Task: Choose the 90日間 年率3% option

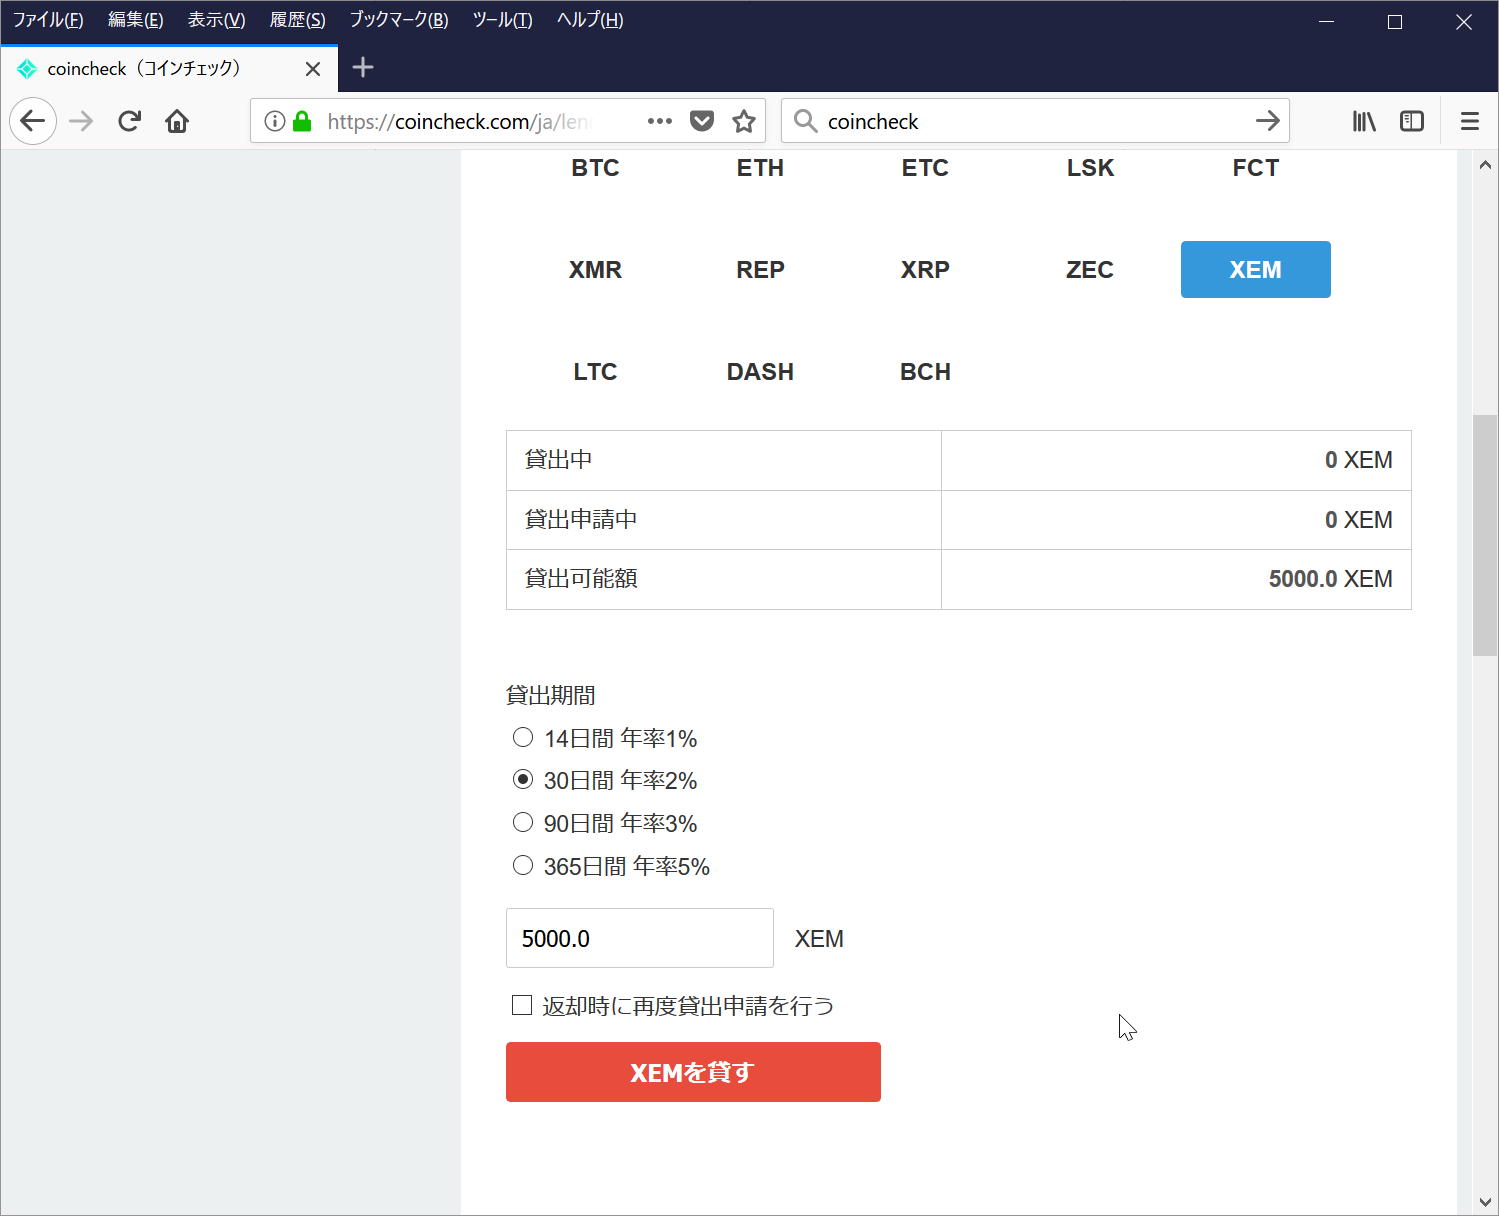Action: click(x=523, y=822)
